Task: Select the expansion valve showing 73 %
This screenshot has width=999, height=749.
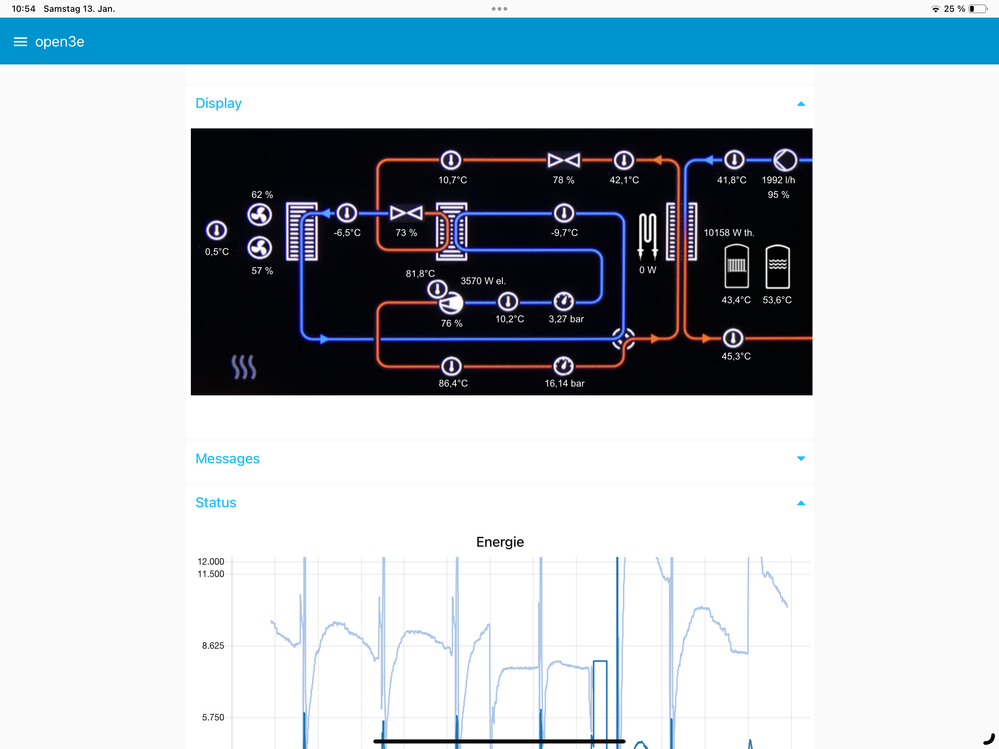Action: (405, 213)
